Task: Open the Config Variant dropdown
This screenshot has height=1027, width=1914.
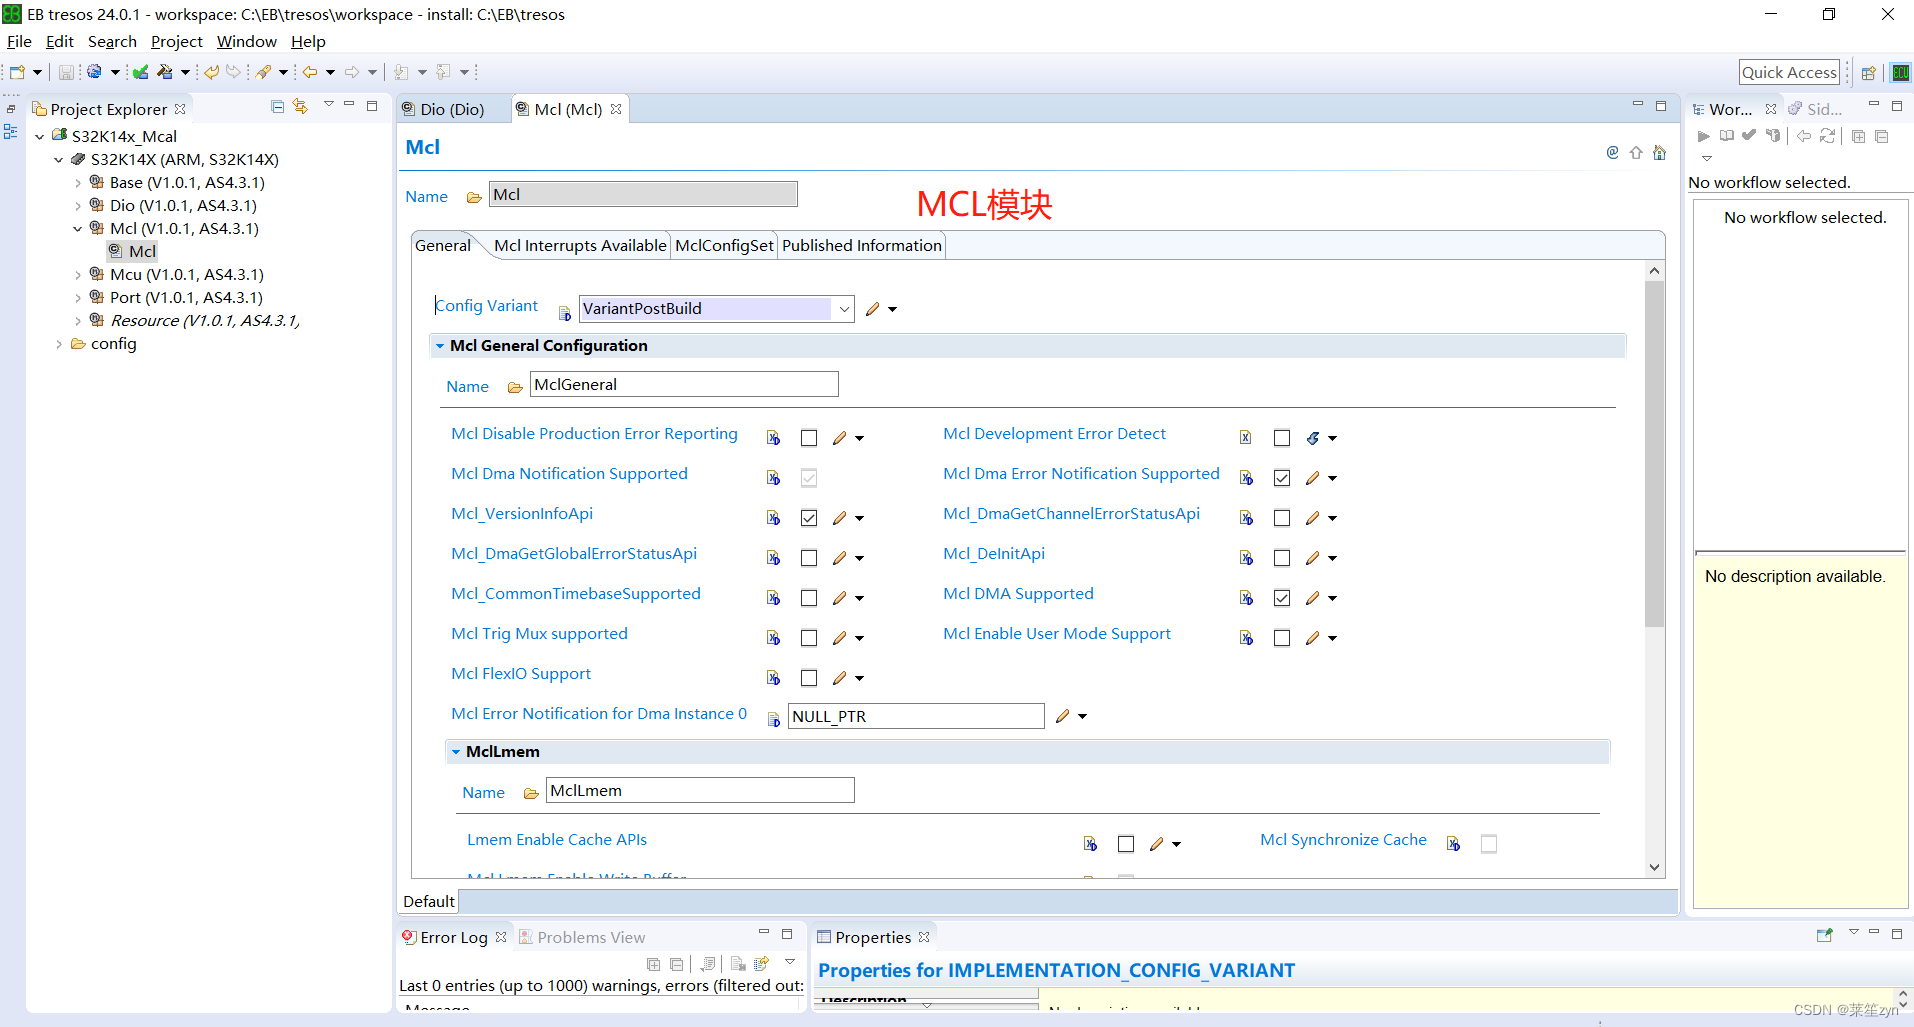Action: (845, 308)
